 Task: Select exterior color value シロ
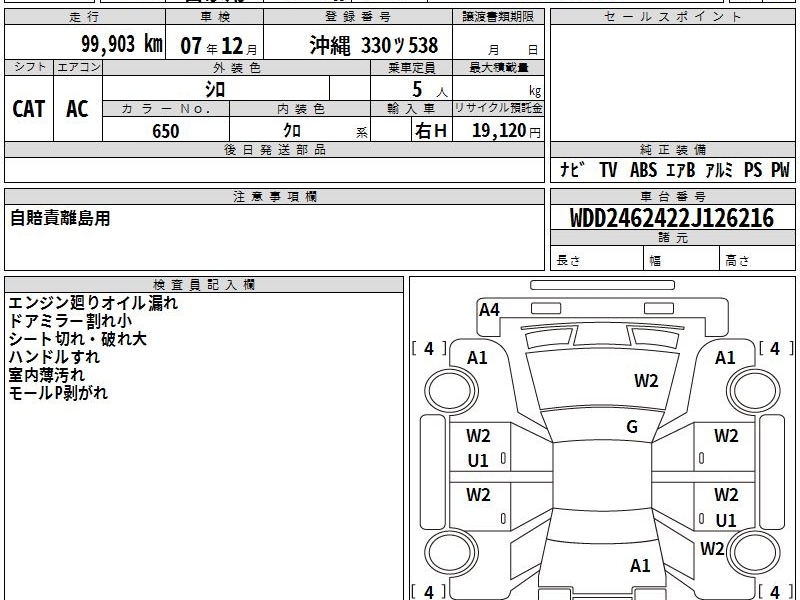215,90
